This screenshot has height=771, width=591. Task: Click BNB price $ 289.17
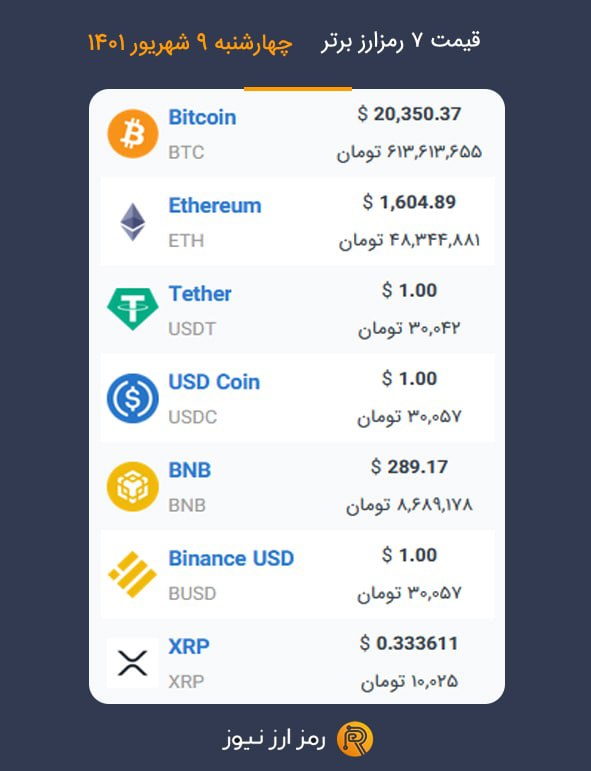click(409, 467)
